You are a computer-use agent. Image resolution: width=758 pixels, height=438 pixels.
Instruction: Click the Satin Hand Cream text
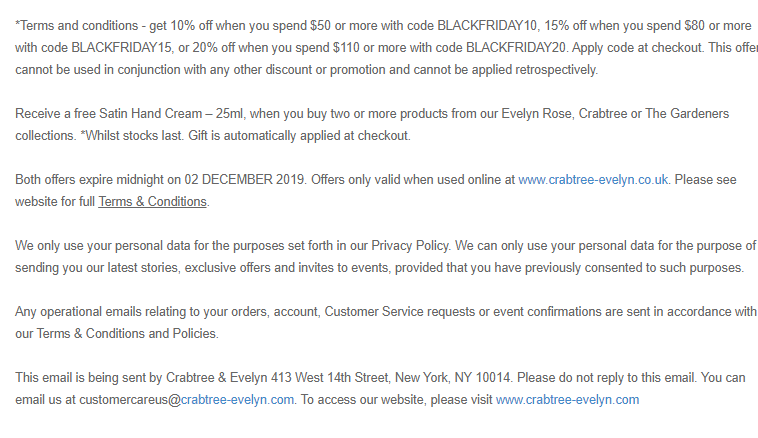tap(150, 114)
